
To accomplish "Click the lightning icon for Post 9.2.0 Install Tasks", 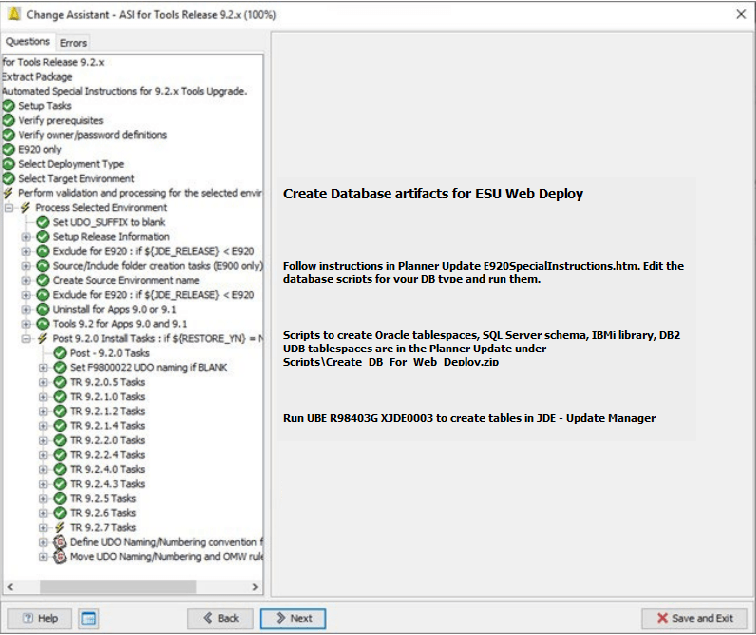I will pos(43,338).
